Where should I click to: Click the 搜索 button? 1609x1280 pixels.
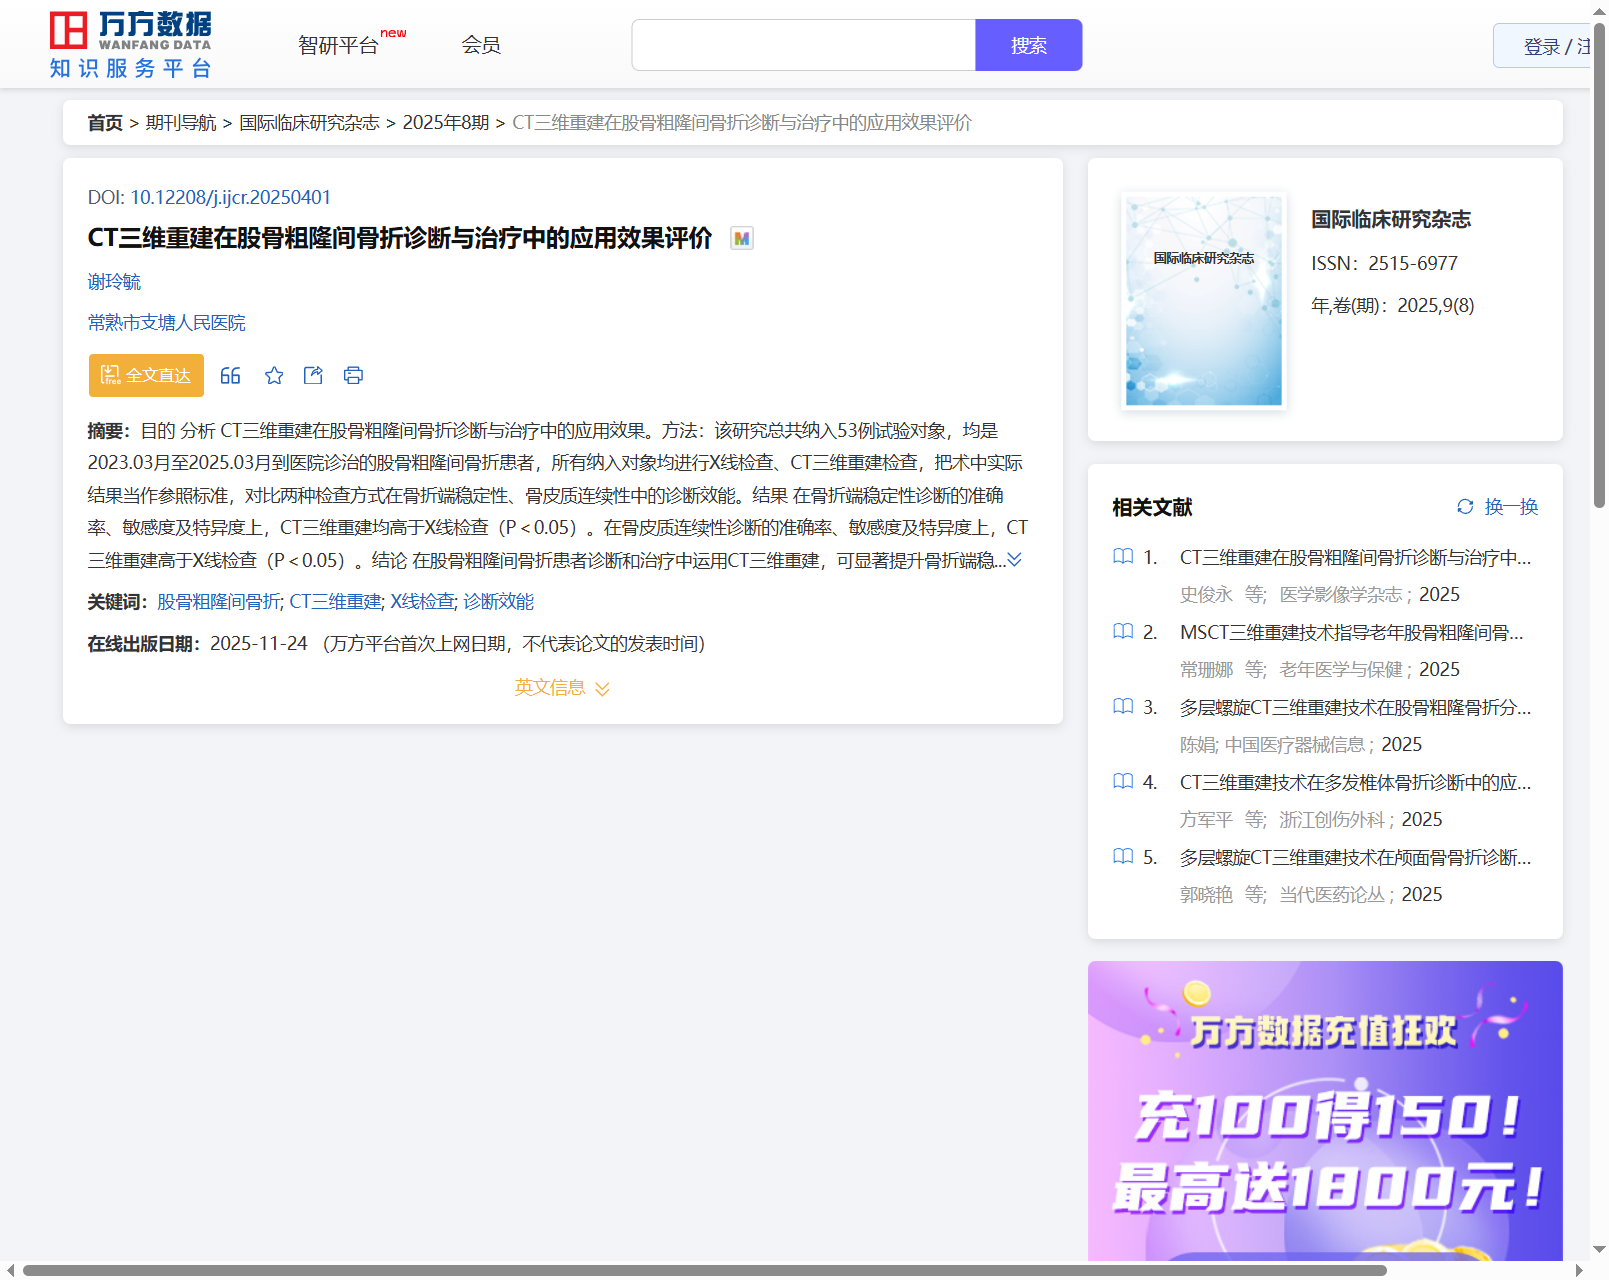(x=1028, y=45)
